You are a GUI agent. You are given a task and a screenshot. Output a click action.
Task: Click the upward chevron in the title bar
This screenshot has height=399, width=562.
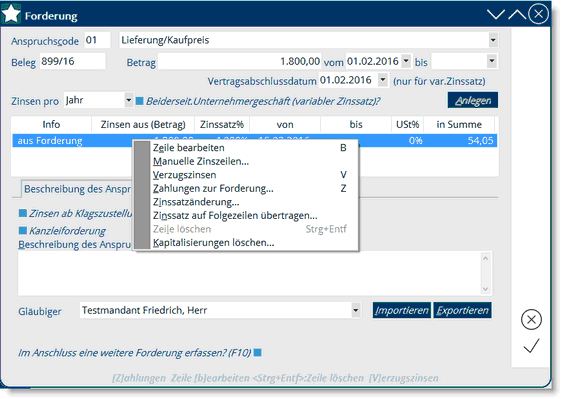click(x=517, y=14)
